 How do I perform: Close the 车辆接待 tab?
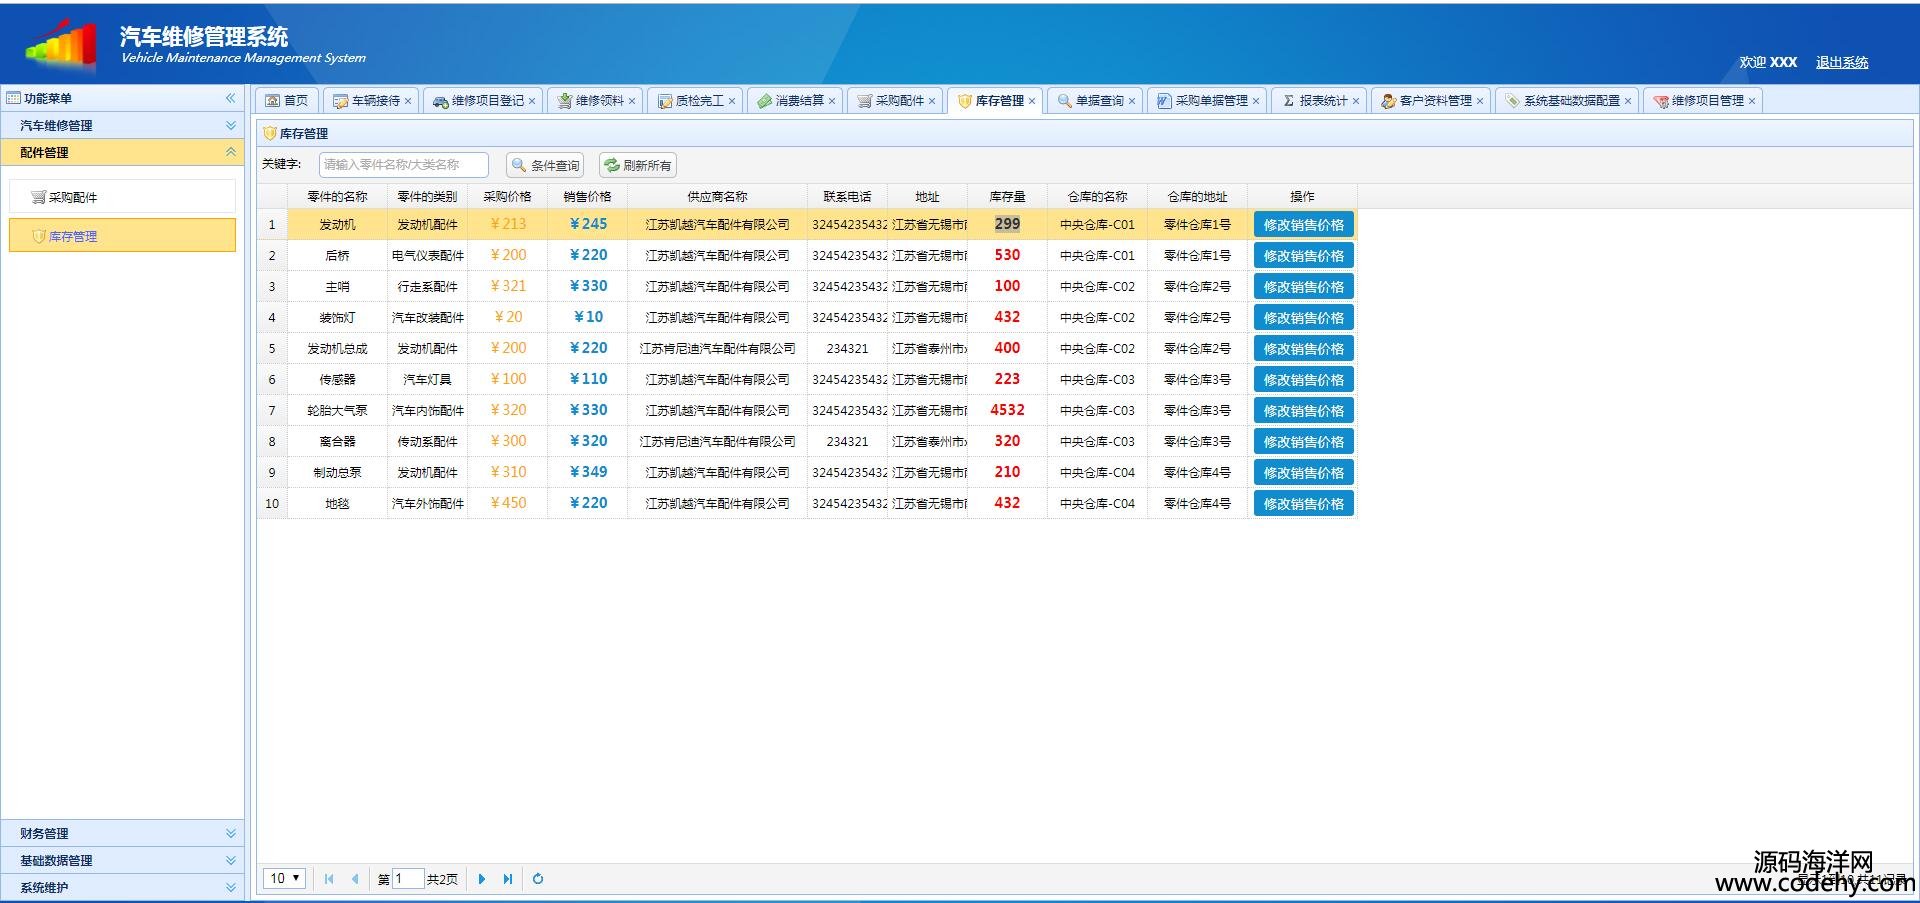pyautogui.click(x=408, y=101)
